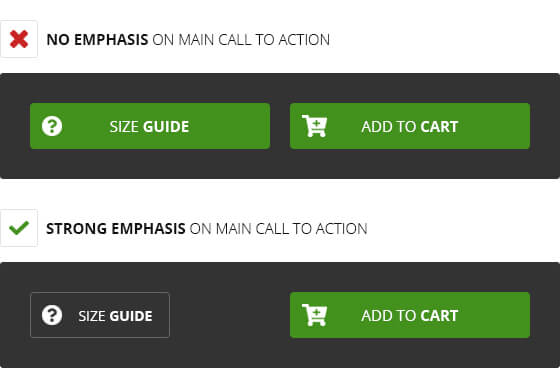
Task: Click the word CART in the upper green button
Action: (439, 127)
